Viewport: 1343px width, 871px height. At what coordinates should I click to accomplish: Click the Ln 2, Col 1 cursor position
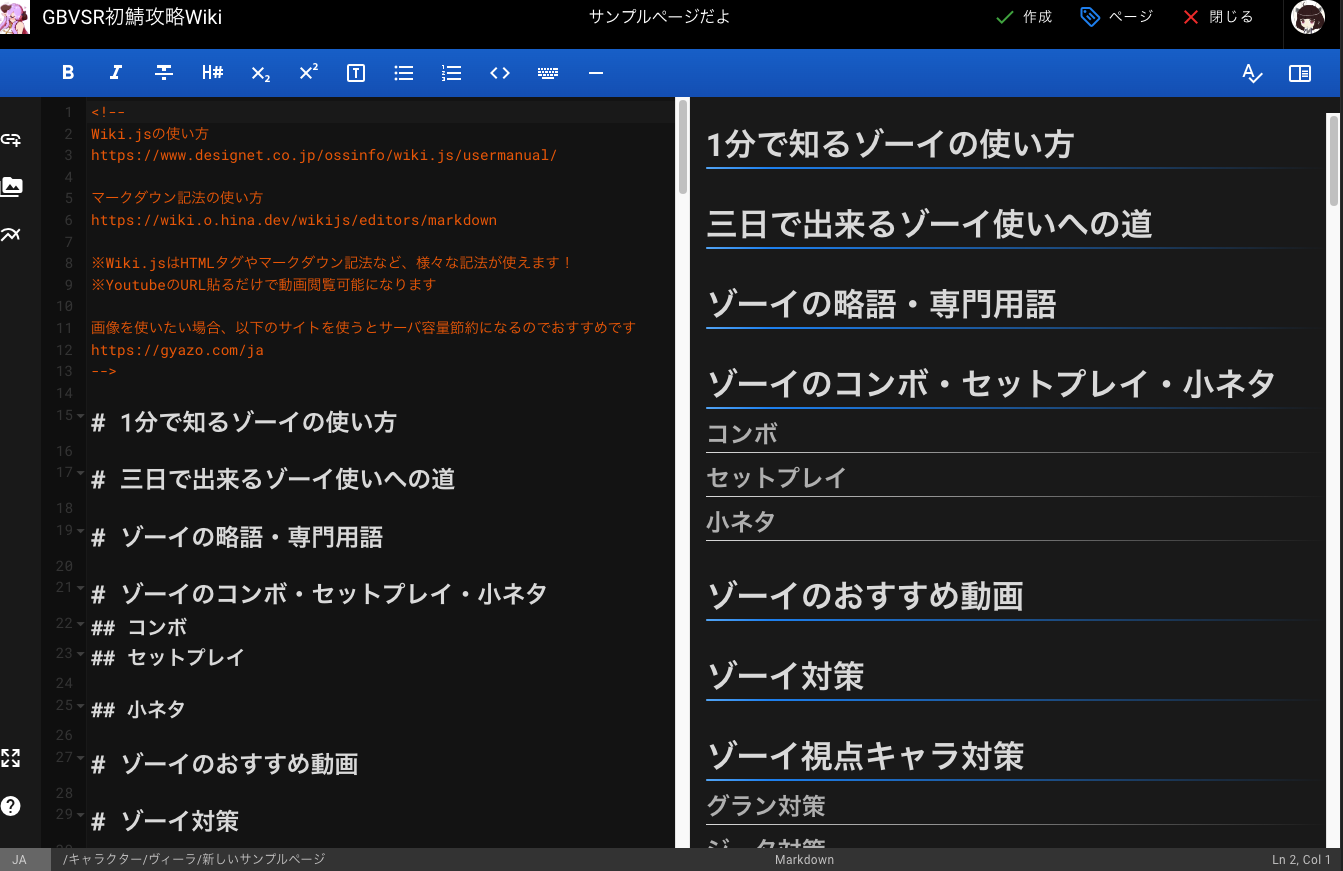(x=1301, y=860)
